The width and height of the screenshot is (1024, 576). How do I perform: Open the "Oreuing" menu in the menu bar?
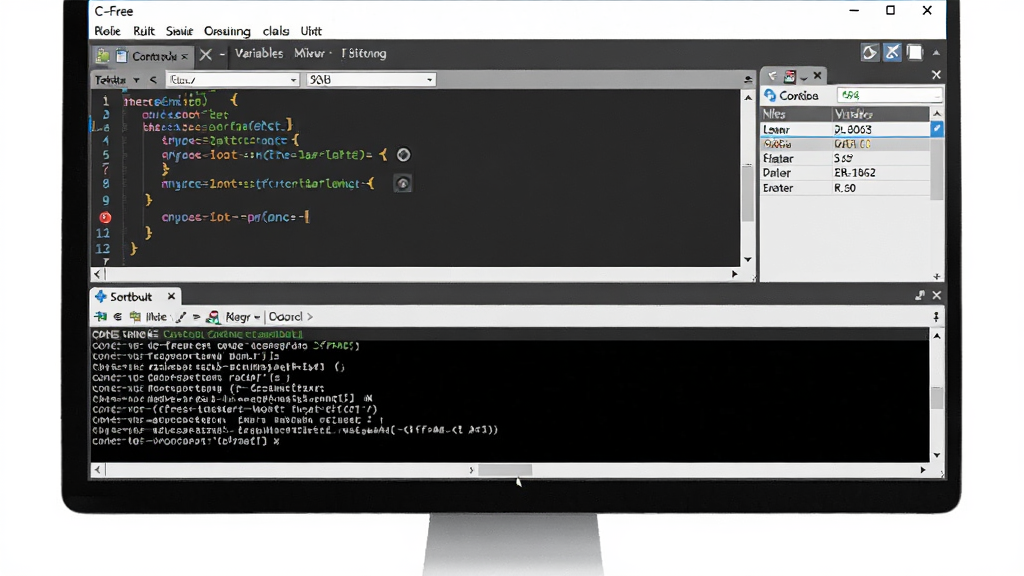click(227, 31)
